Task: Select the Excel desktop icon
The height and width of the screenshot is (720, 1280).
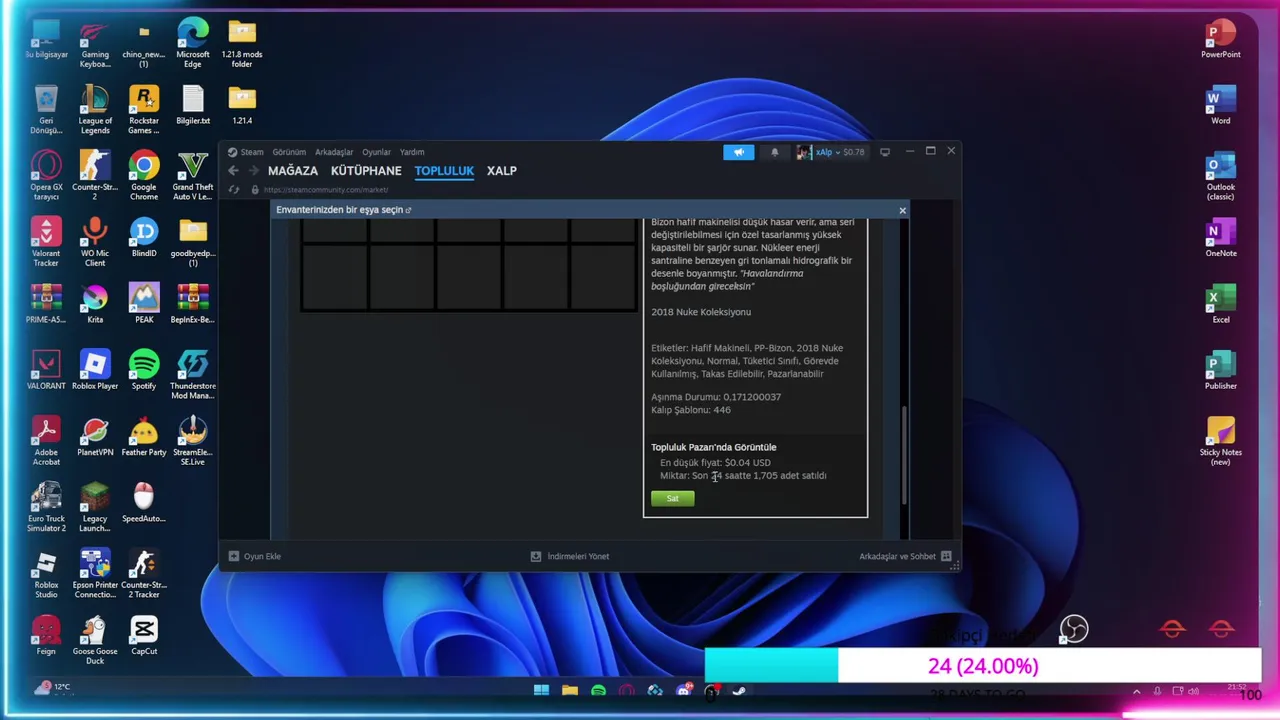Action: [1221, 303]
